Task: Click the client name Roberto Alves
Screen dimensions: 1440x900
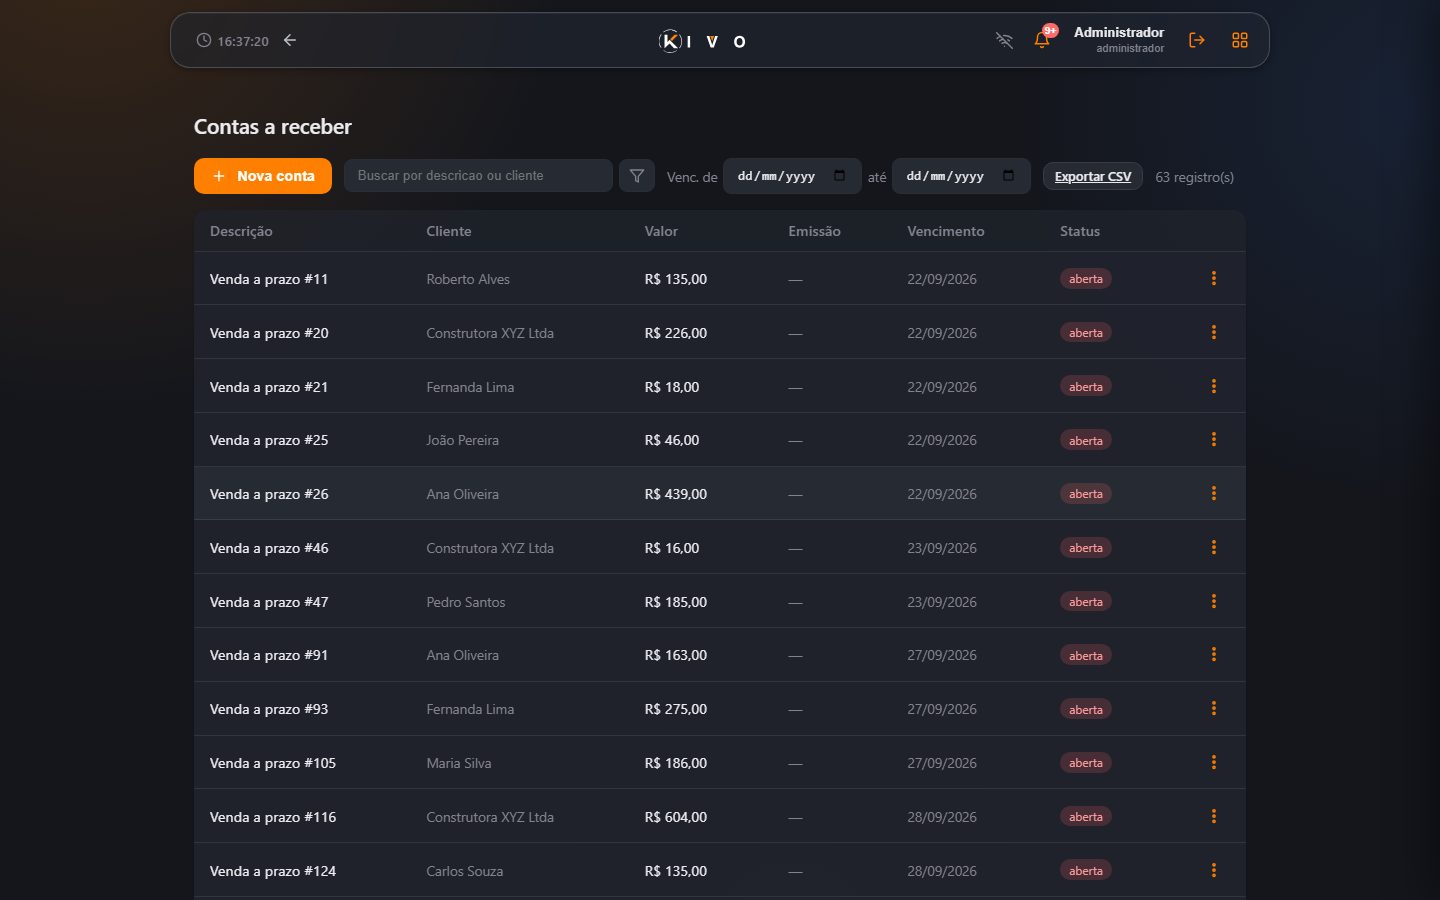Action: [468, 279]
